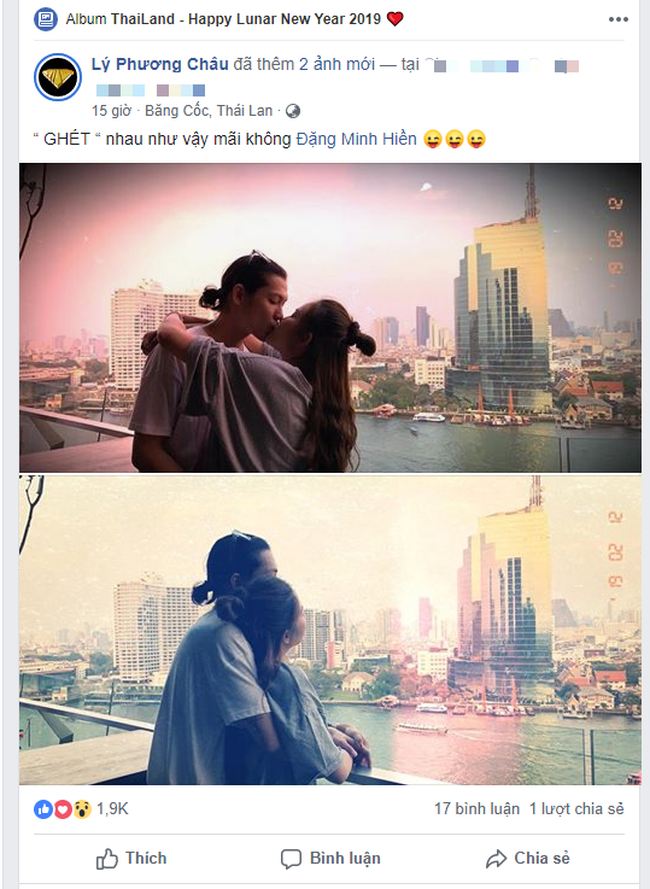Open the Lý Phương Châu profile link
Image resolution: width=650 pixels, height=889 pixels.
pyautogui.click(x=160, y=65)
